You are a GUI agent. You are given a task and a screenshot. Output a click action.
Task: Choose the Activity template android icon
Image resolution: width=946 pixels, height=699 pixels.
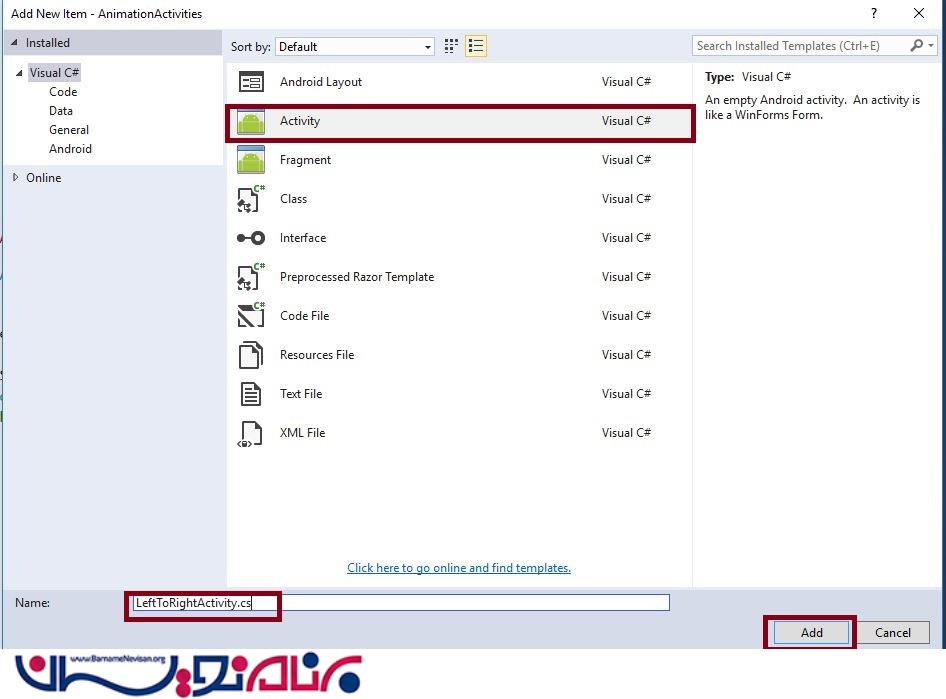[251, 121]
